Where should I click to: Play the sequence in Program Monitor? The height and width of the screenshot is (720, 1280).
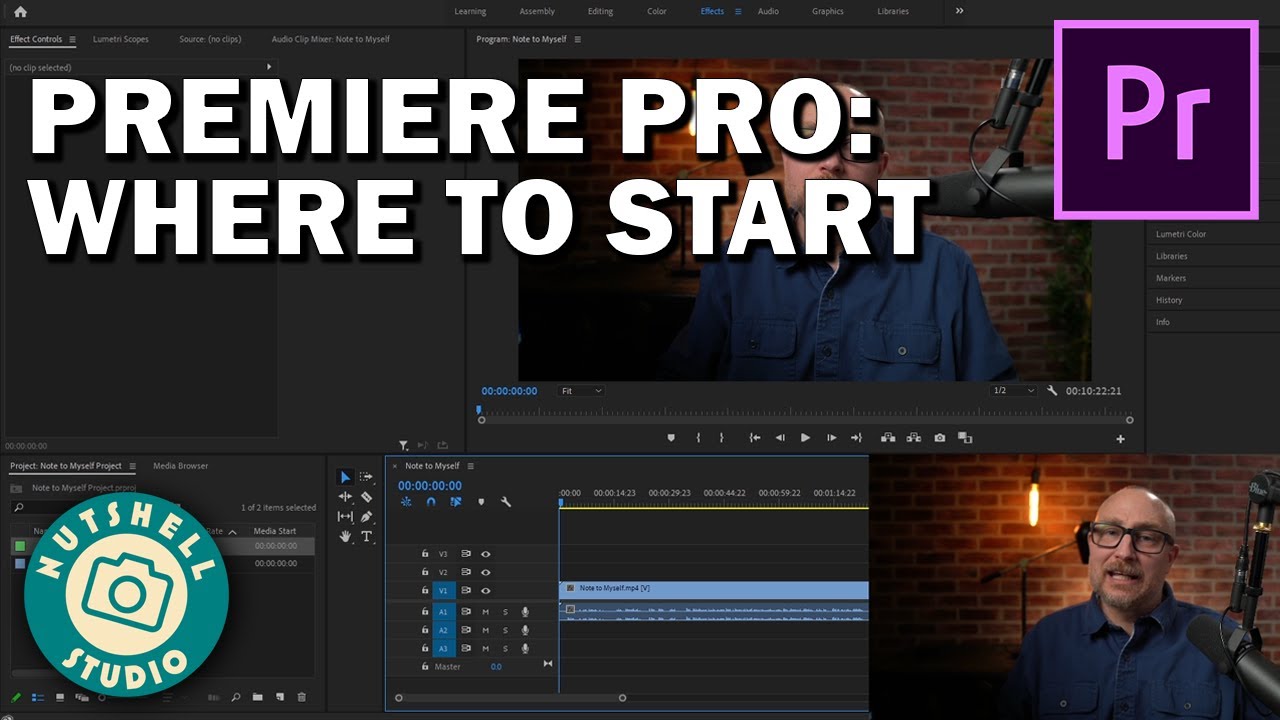805,438
